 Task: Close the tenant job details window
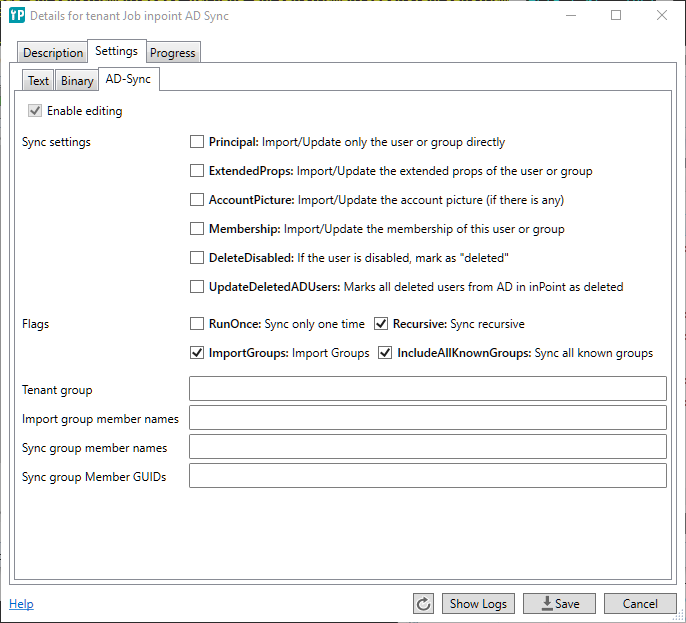(x=662, y=15)
